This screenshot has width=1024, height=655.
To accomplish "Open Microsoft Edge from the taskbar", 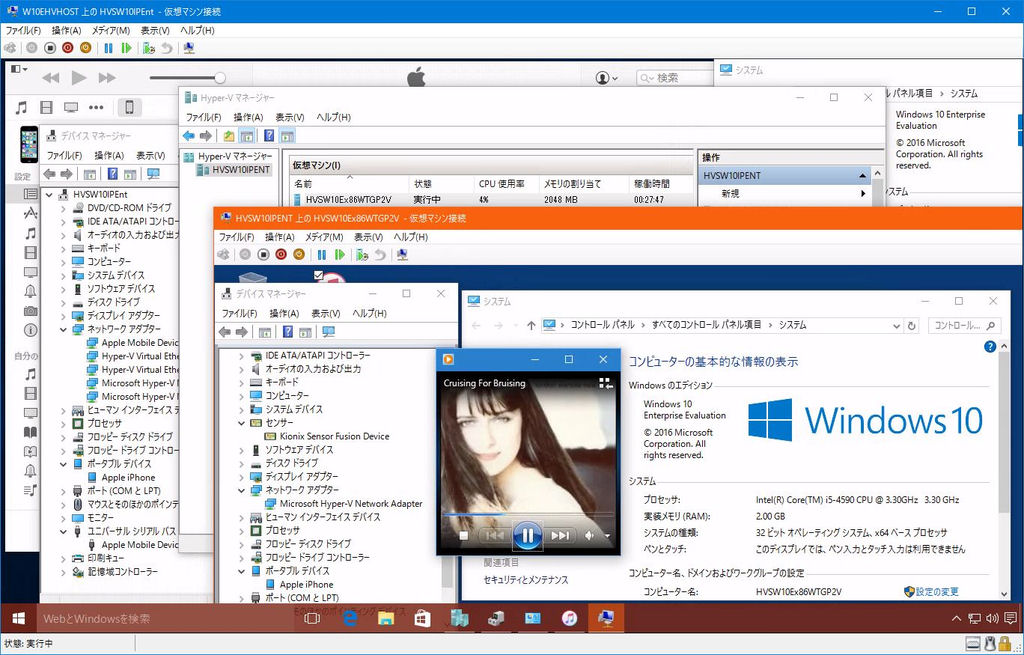I will [x=350, y=618].
